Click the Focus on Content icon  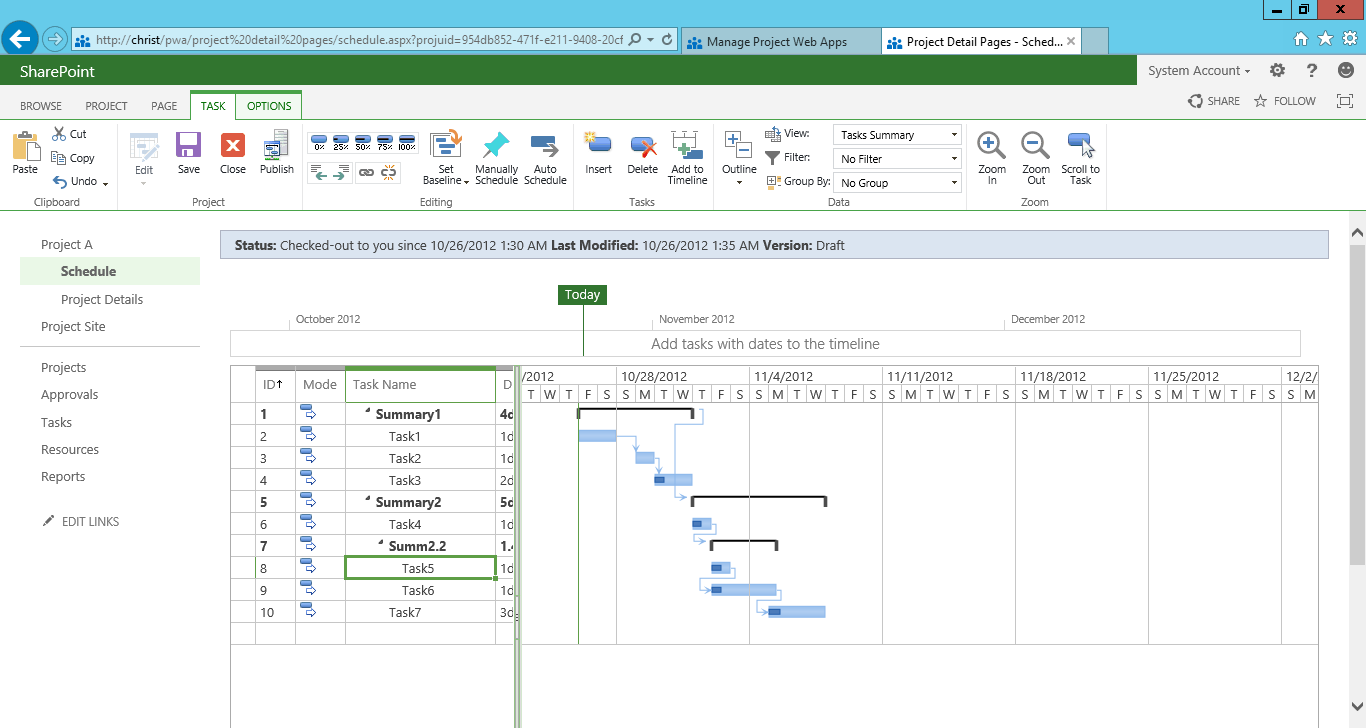click(x=1345, y=101)
